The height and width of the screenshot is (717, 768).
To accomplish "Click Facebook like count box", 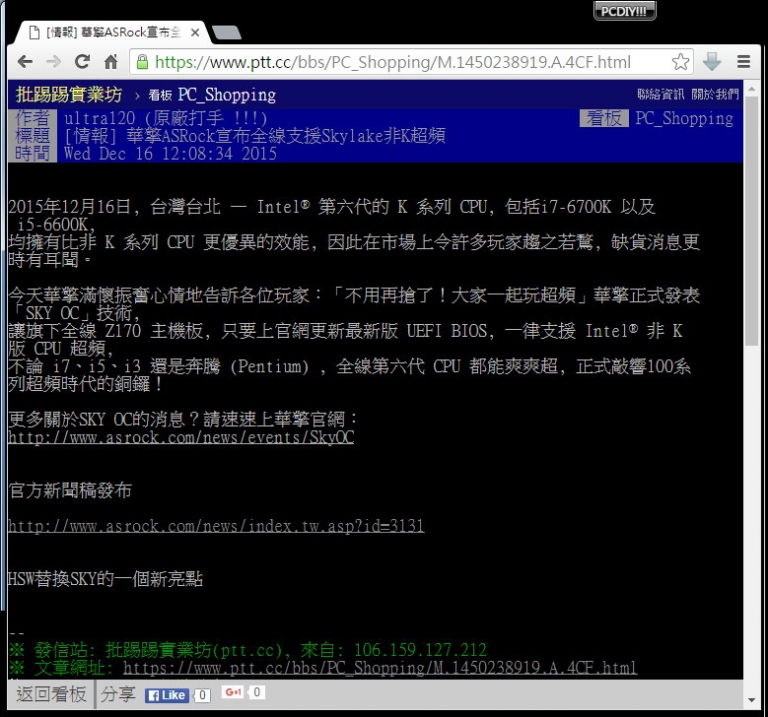I will (202, 695).
